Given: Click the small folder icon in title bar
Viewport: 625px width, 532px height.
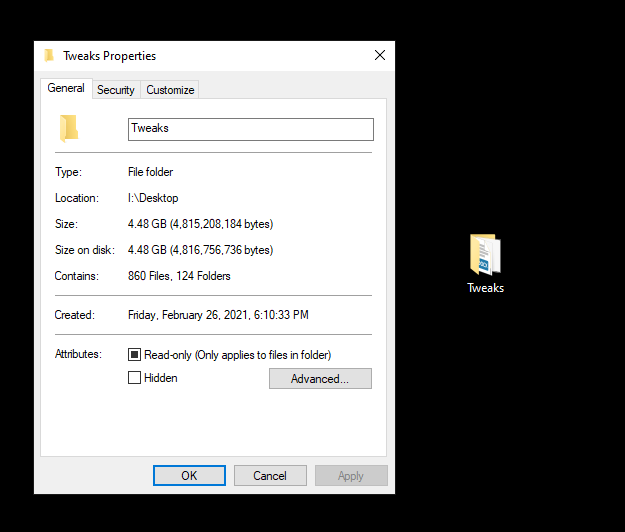Looking at the screenshot, I should [49, 56].
